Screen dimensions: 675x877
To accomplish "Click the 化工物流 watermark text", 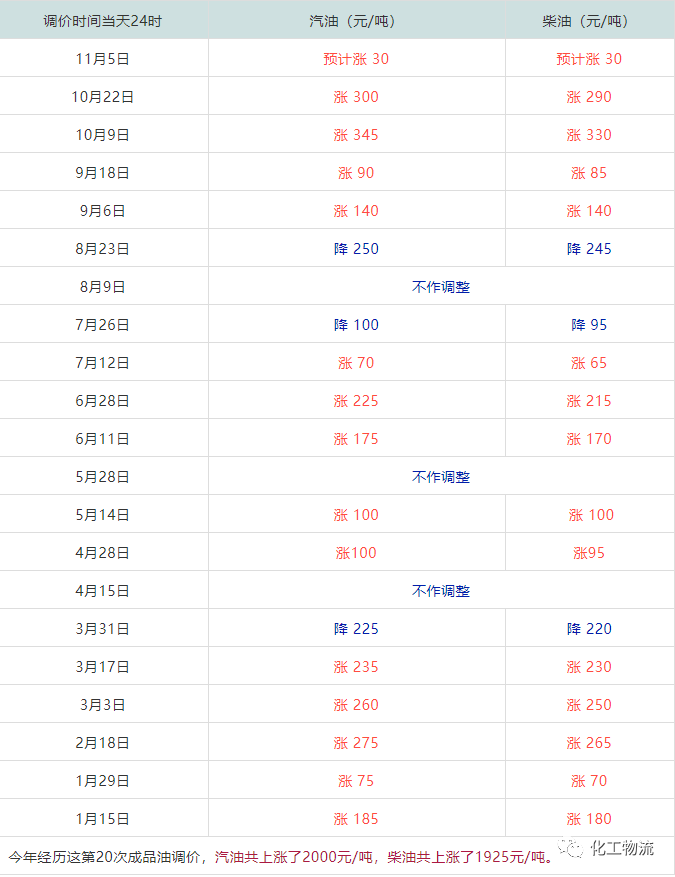I will (621, 849).
